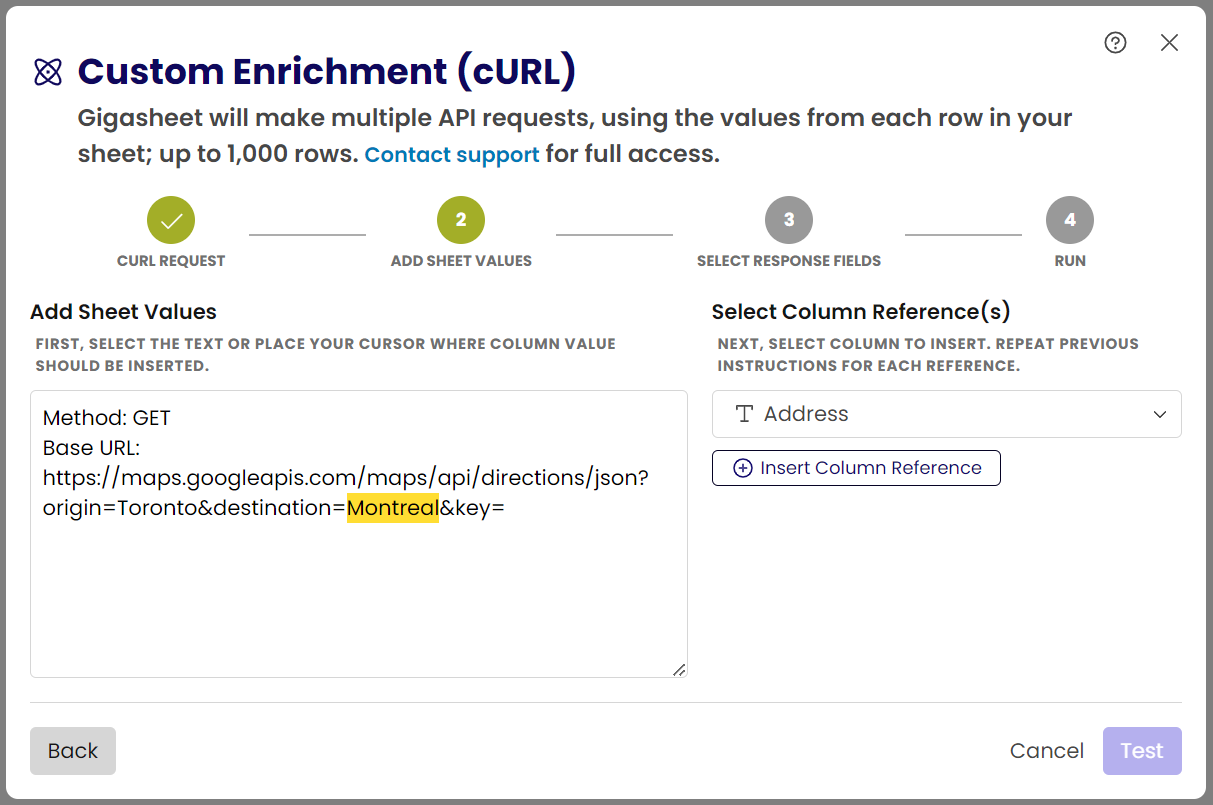Jump to step 4 Run
This screenshot has height=805, width=1213.
point(1069,220)
